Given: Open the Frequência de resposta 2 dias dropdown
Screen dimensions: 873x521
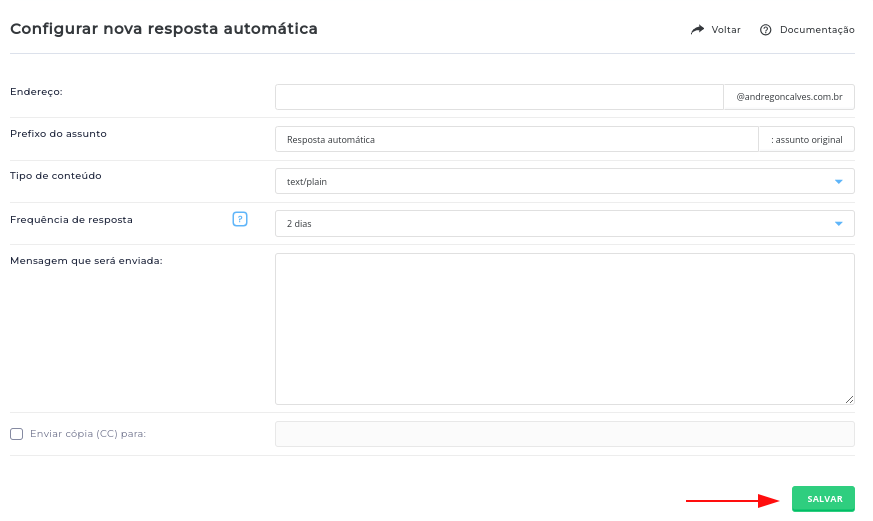Looking at the screenshot, I should tap(565, 224).
